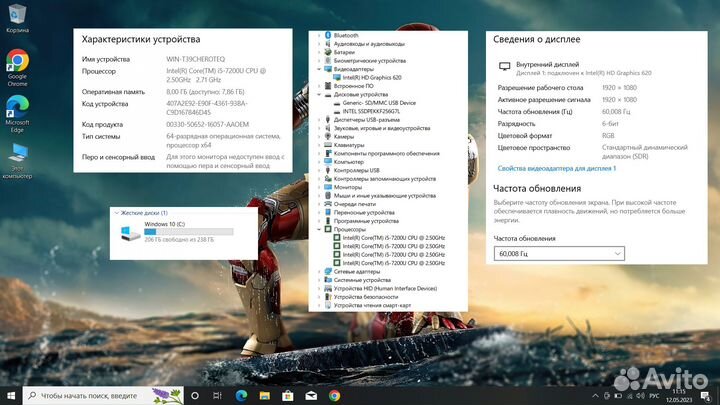
Task: Select the last Intel Core i5-7200U processor entry
Action: (x=394, y=263)
